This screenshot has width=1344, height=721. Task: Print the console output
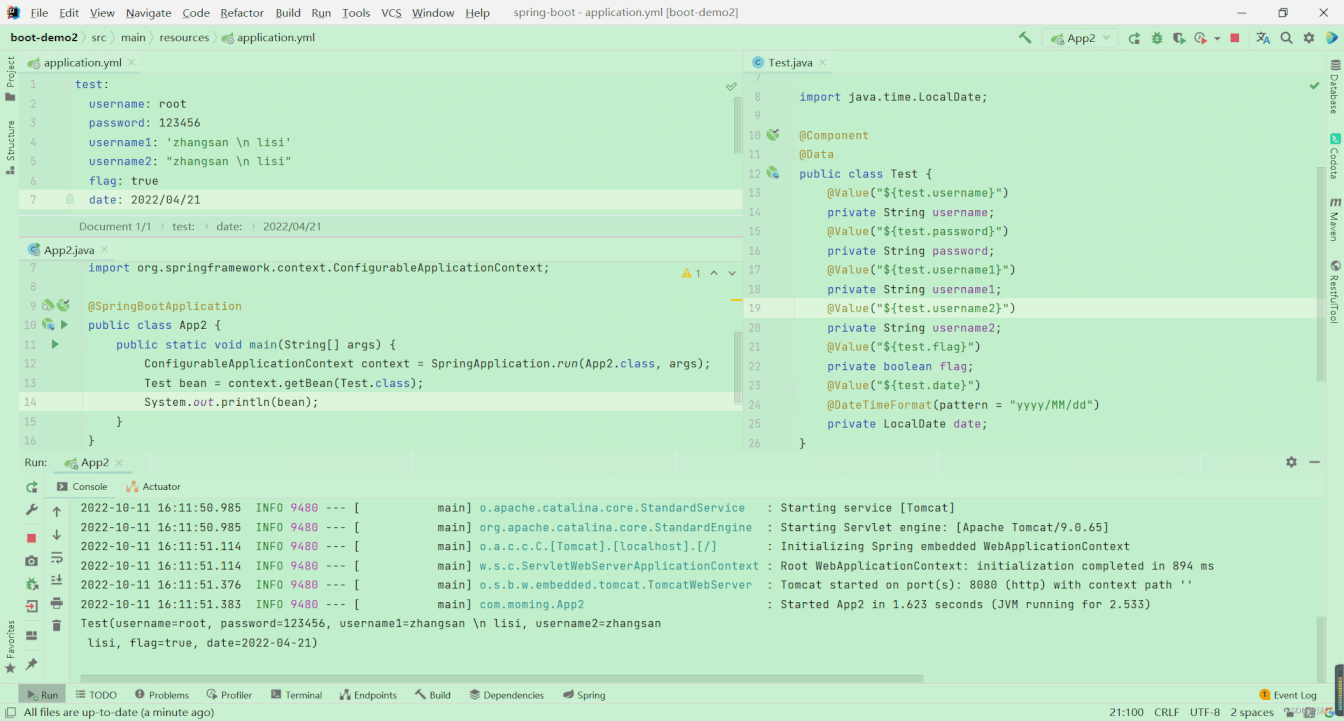tap(57, 603)
